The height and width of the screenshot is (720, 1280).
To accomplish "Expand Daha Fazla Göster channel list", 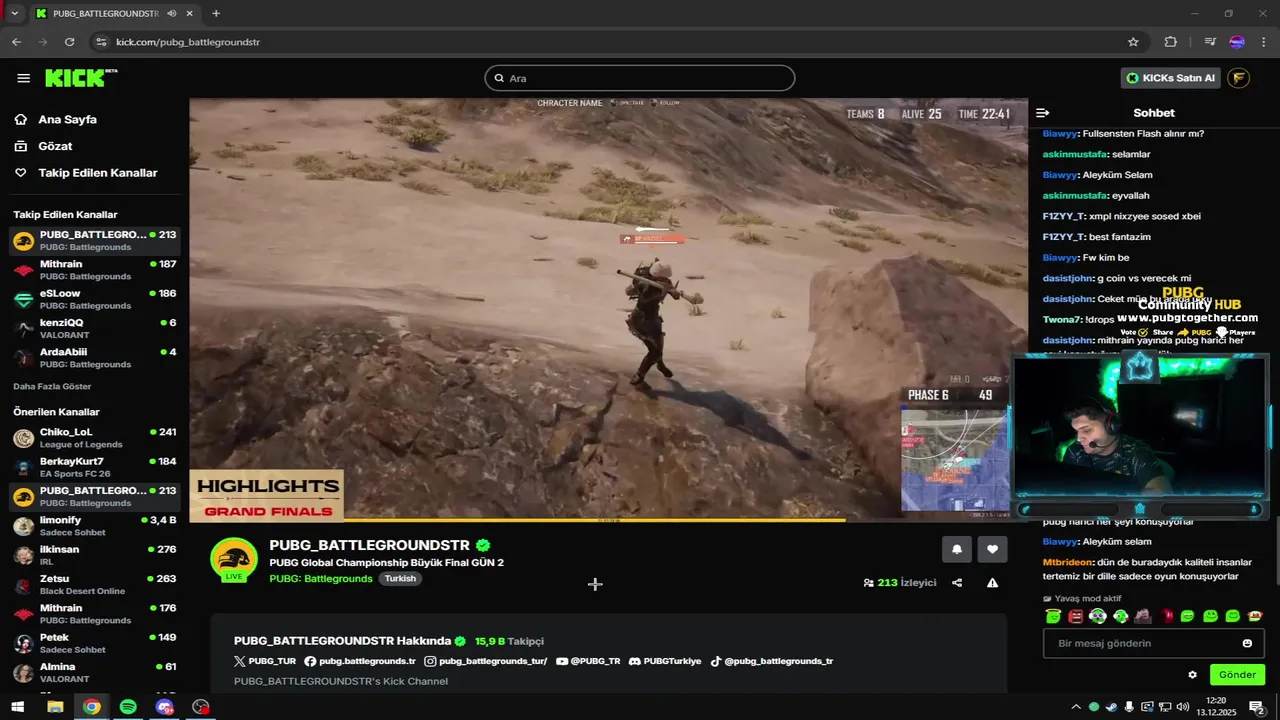I will pos(52,386).
